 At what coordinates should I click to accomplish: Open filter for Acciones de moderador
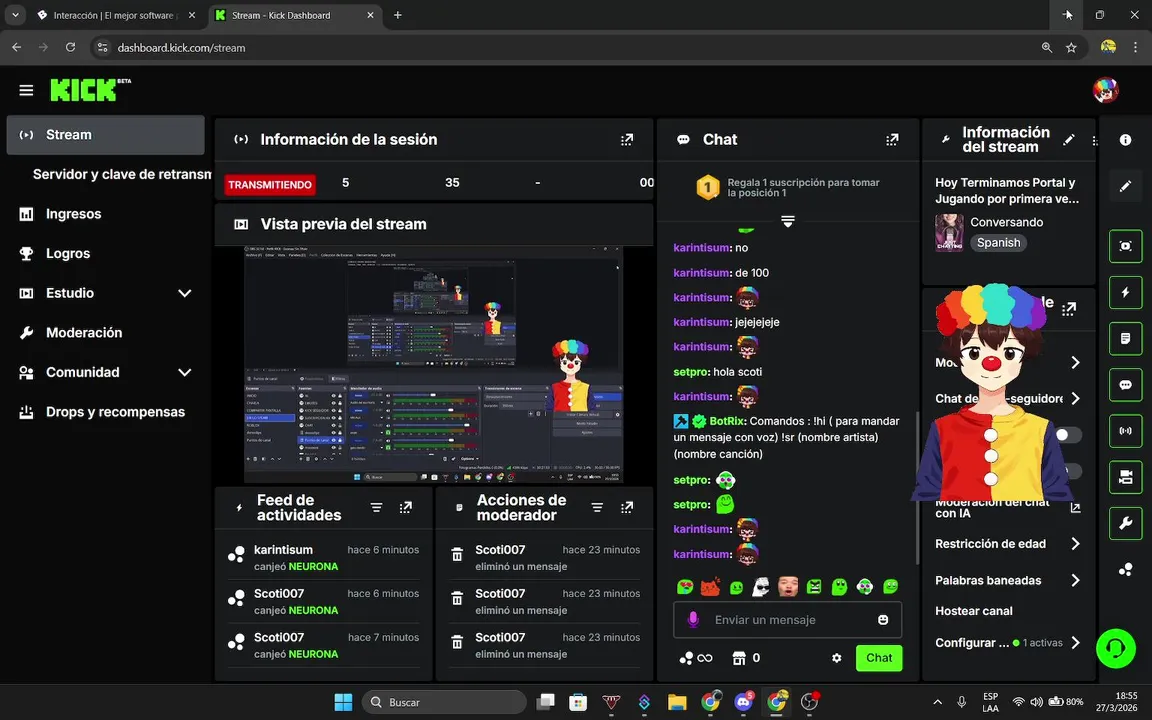coord(597,508)
